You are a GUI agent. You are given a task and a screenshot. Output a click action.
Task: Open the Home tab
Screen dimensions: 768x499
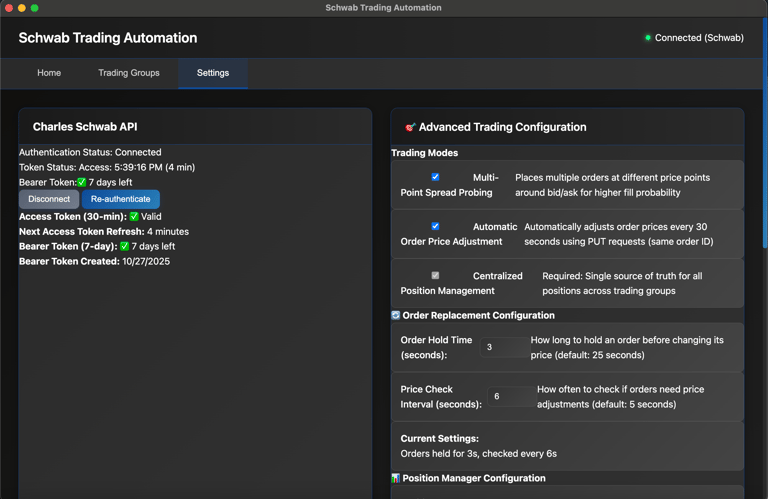[x=49, y=73]
